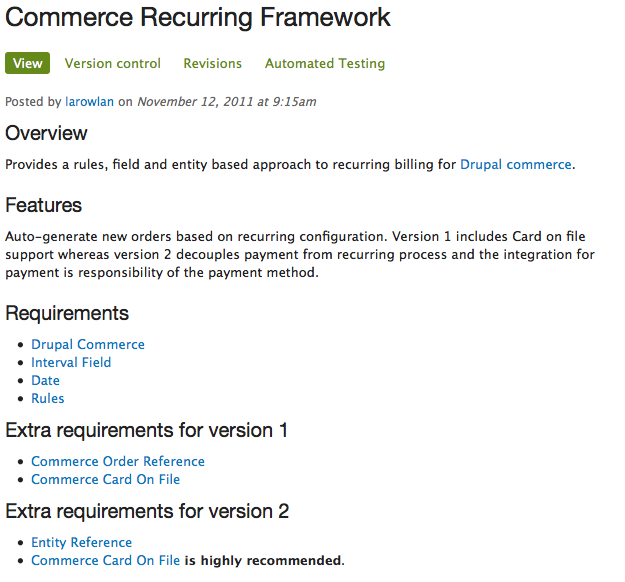Follow the Entity Reference link

pos(82,543)
